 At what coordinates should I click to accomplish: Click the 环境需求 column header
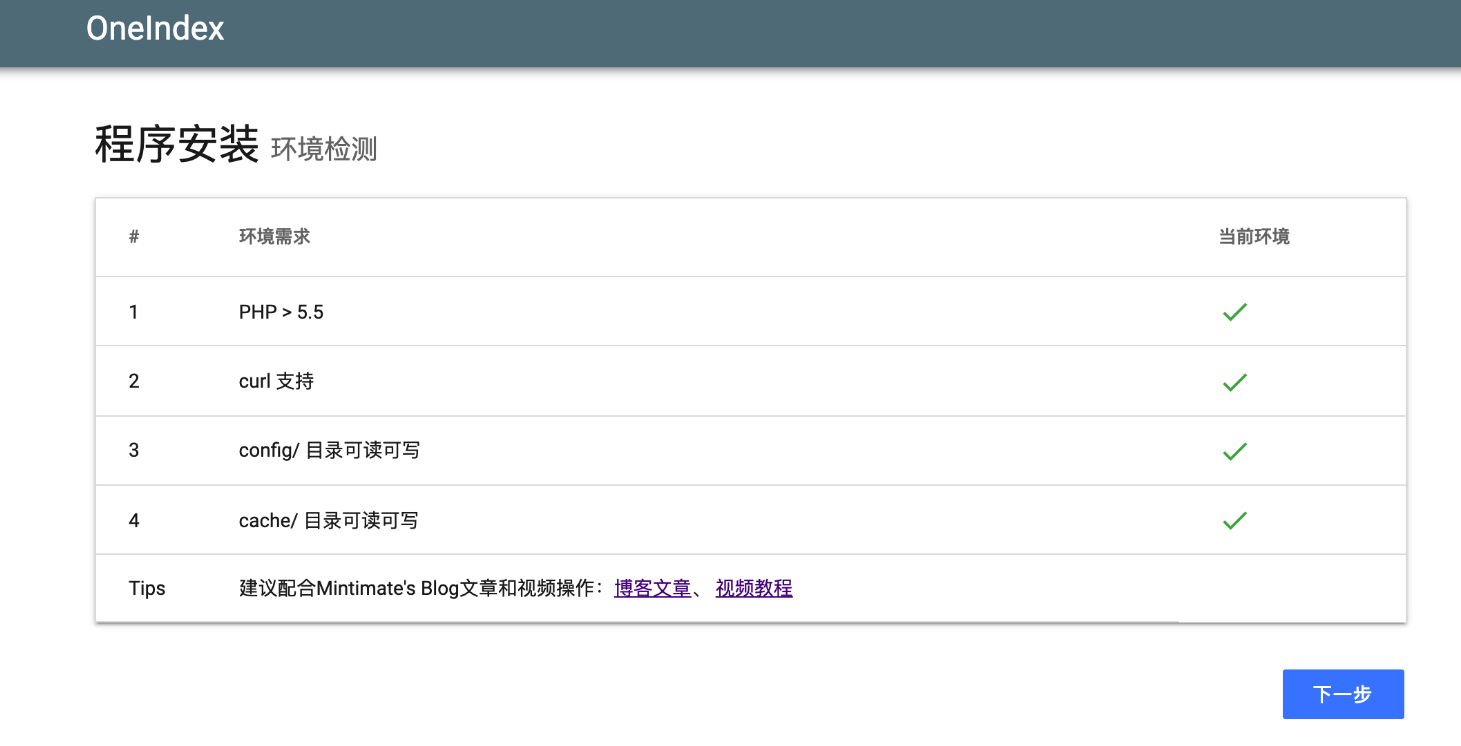point(274,237)
